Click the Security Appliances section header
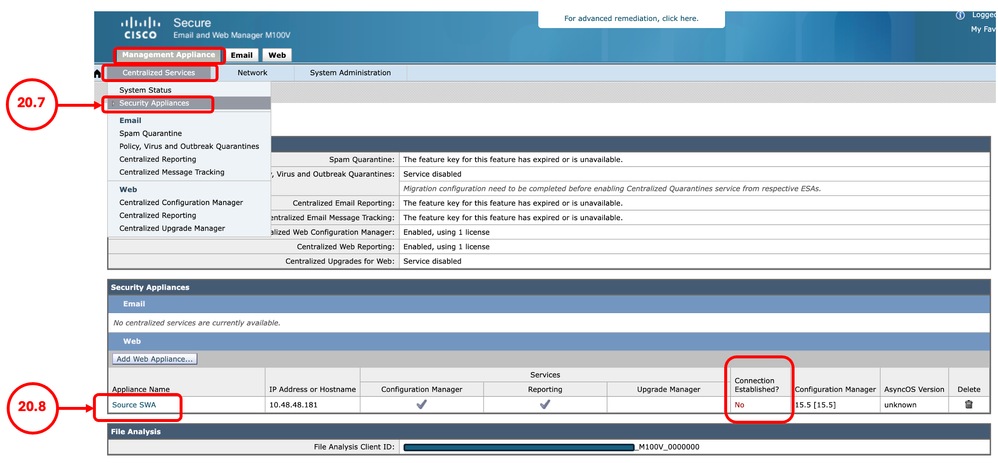Viewport: 998px width, 463px height. [549, 287]
